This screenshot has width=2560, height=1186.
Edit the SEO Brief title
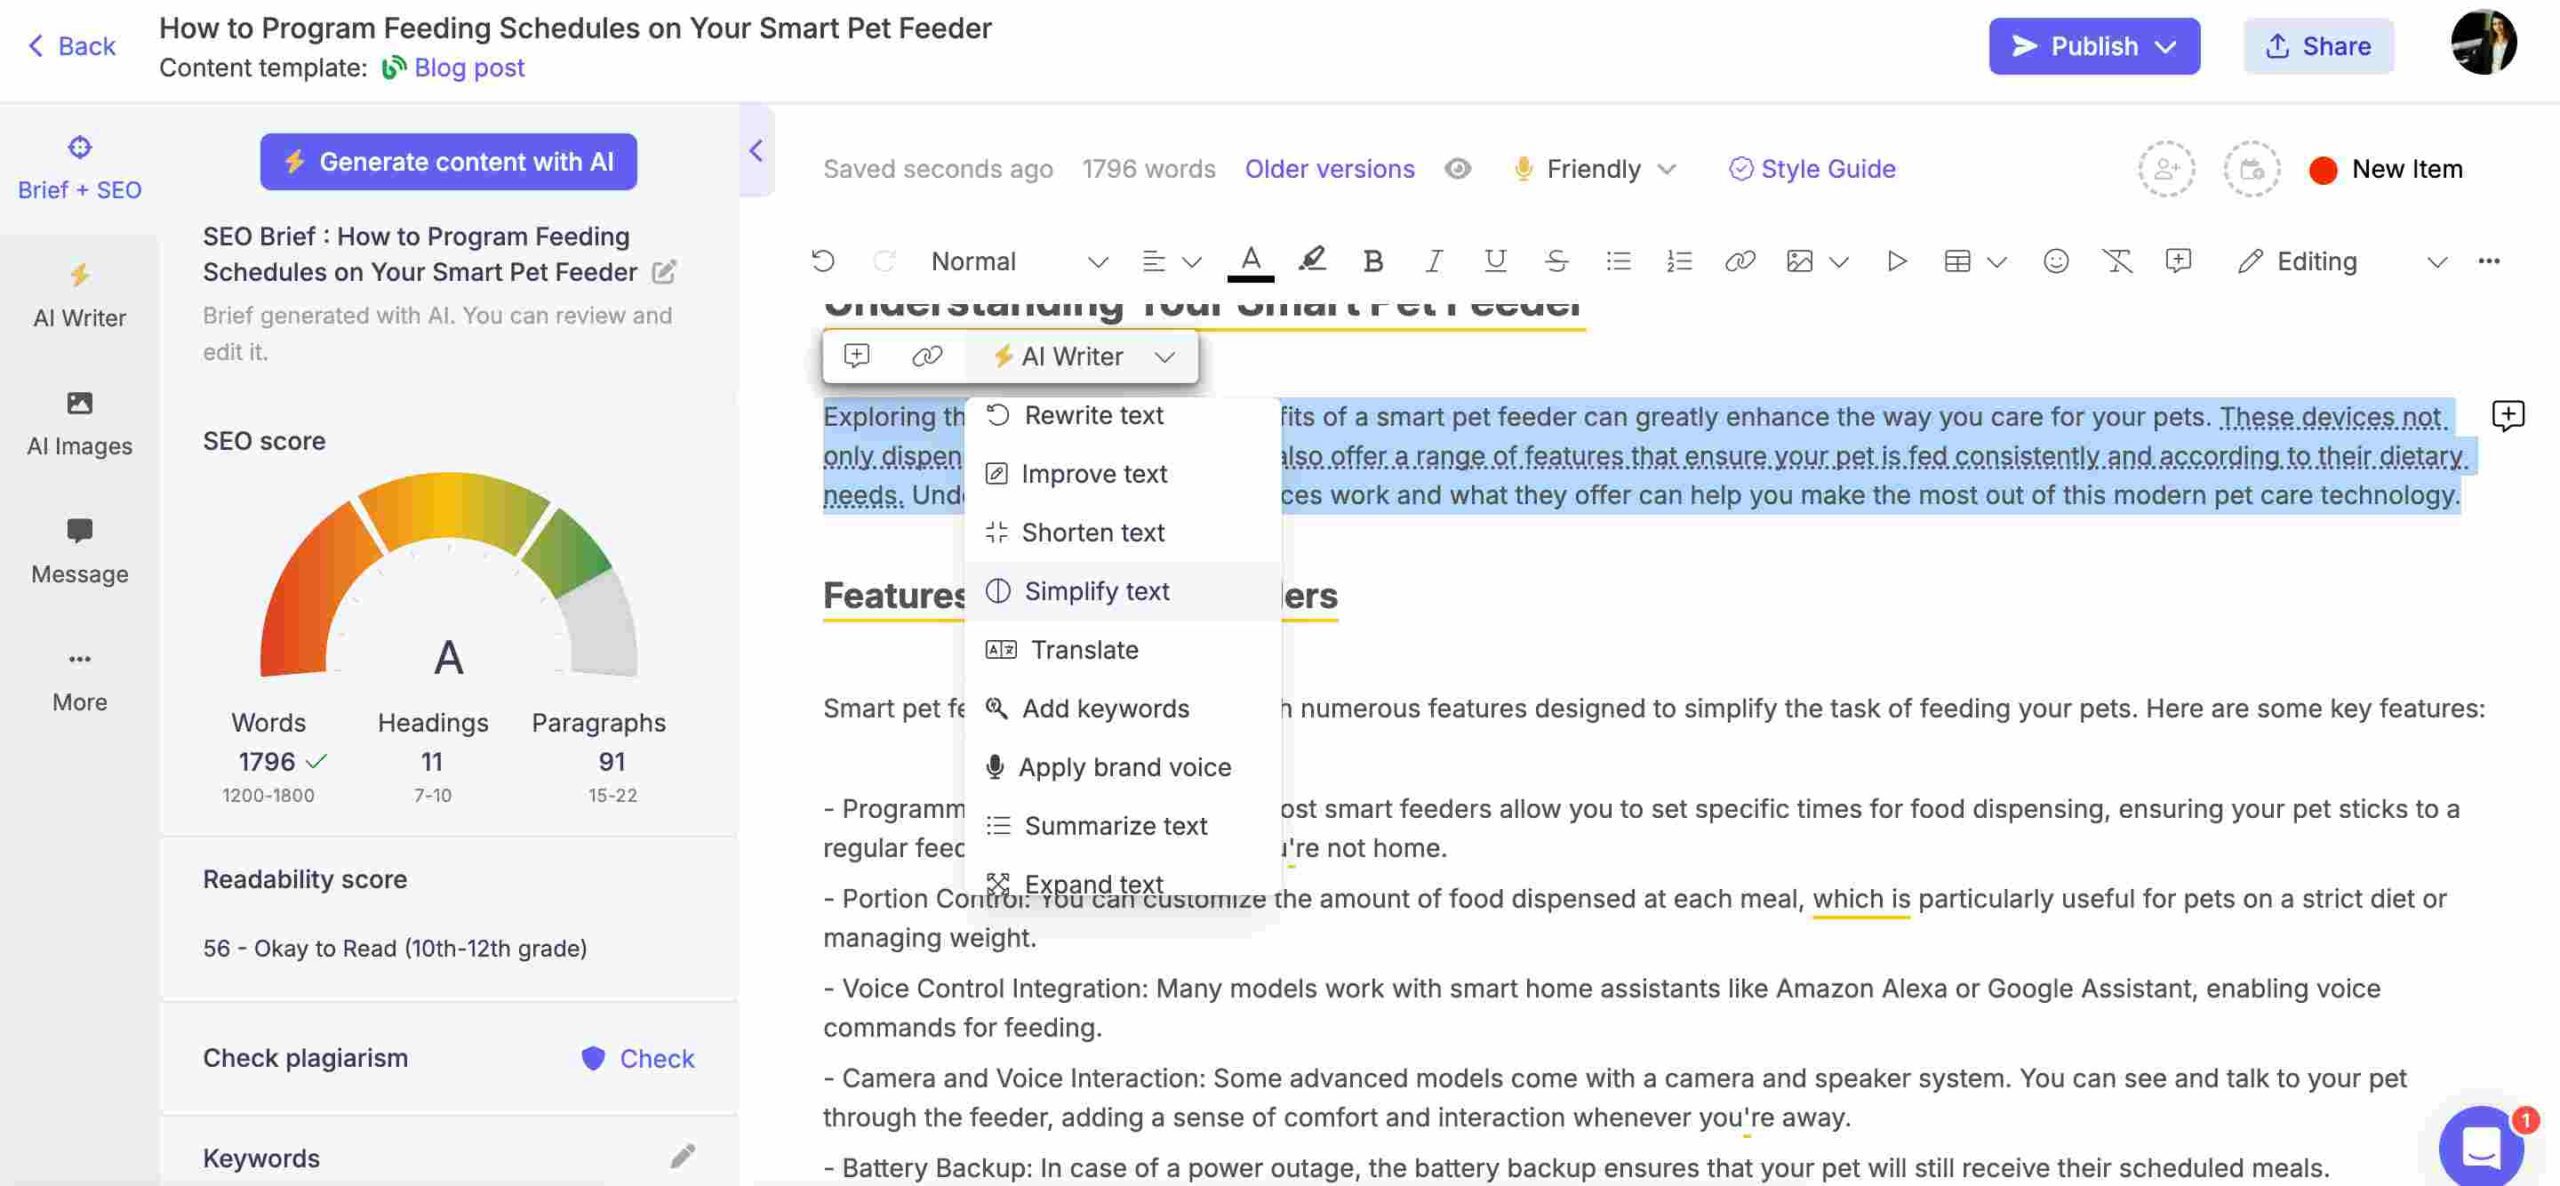(664, 272)
